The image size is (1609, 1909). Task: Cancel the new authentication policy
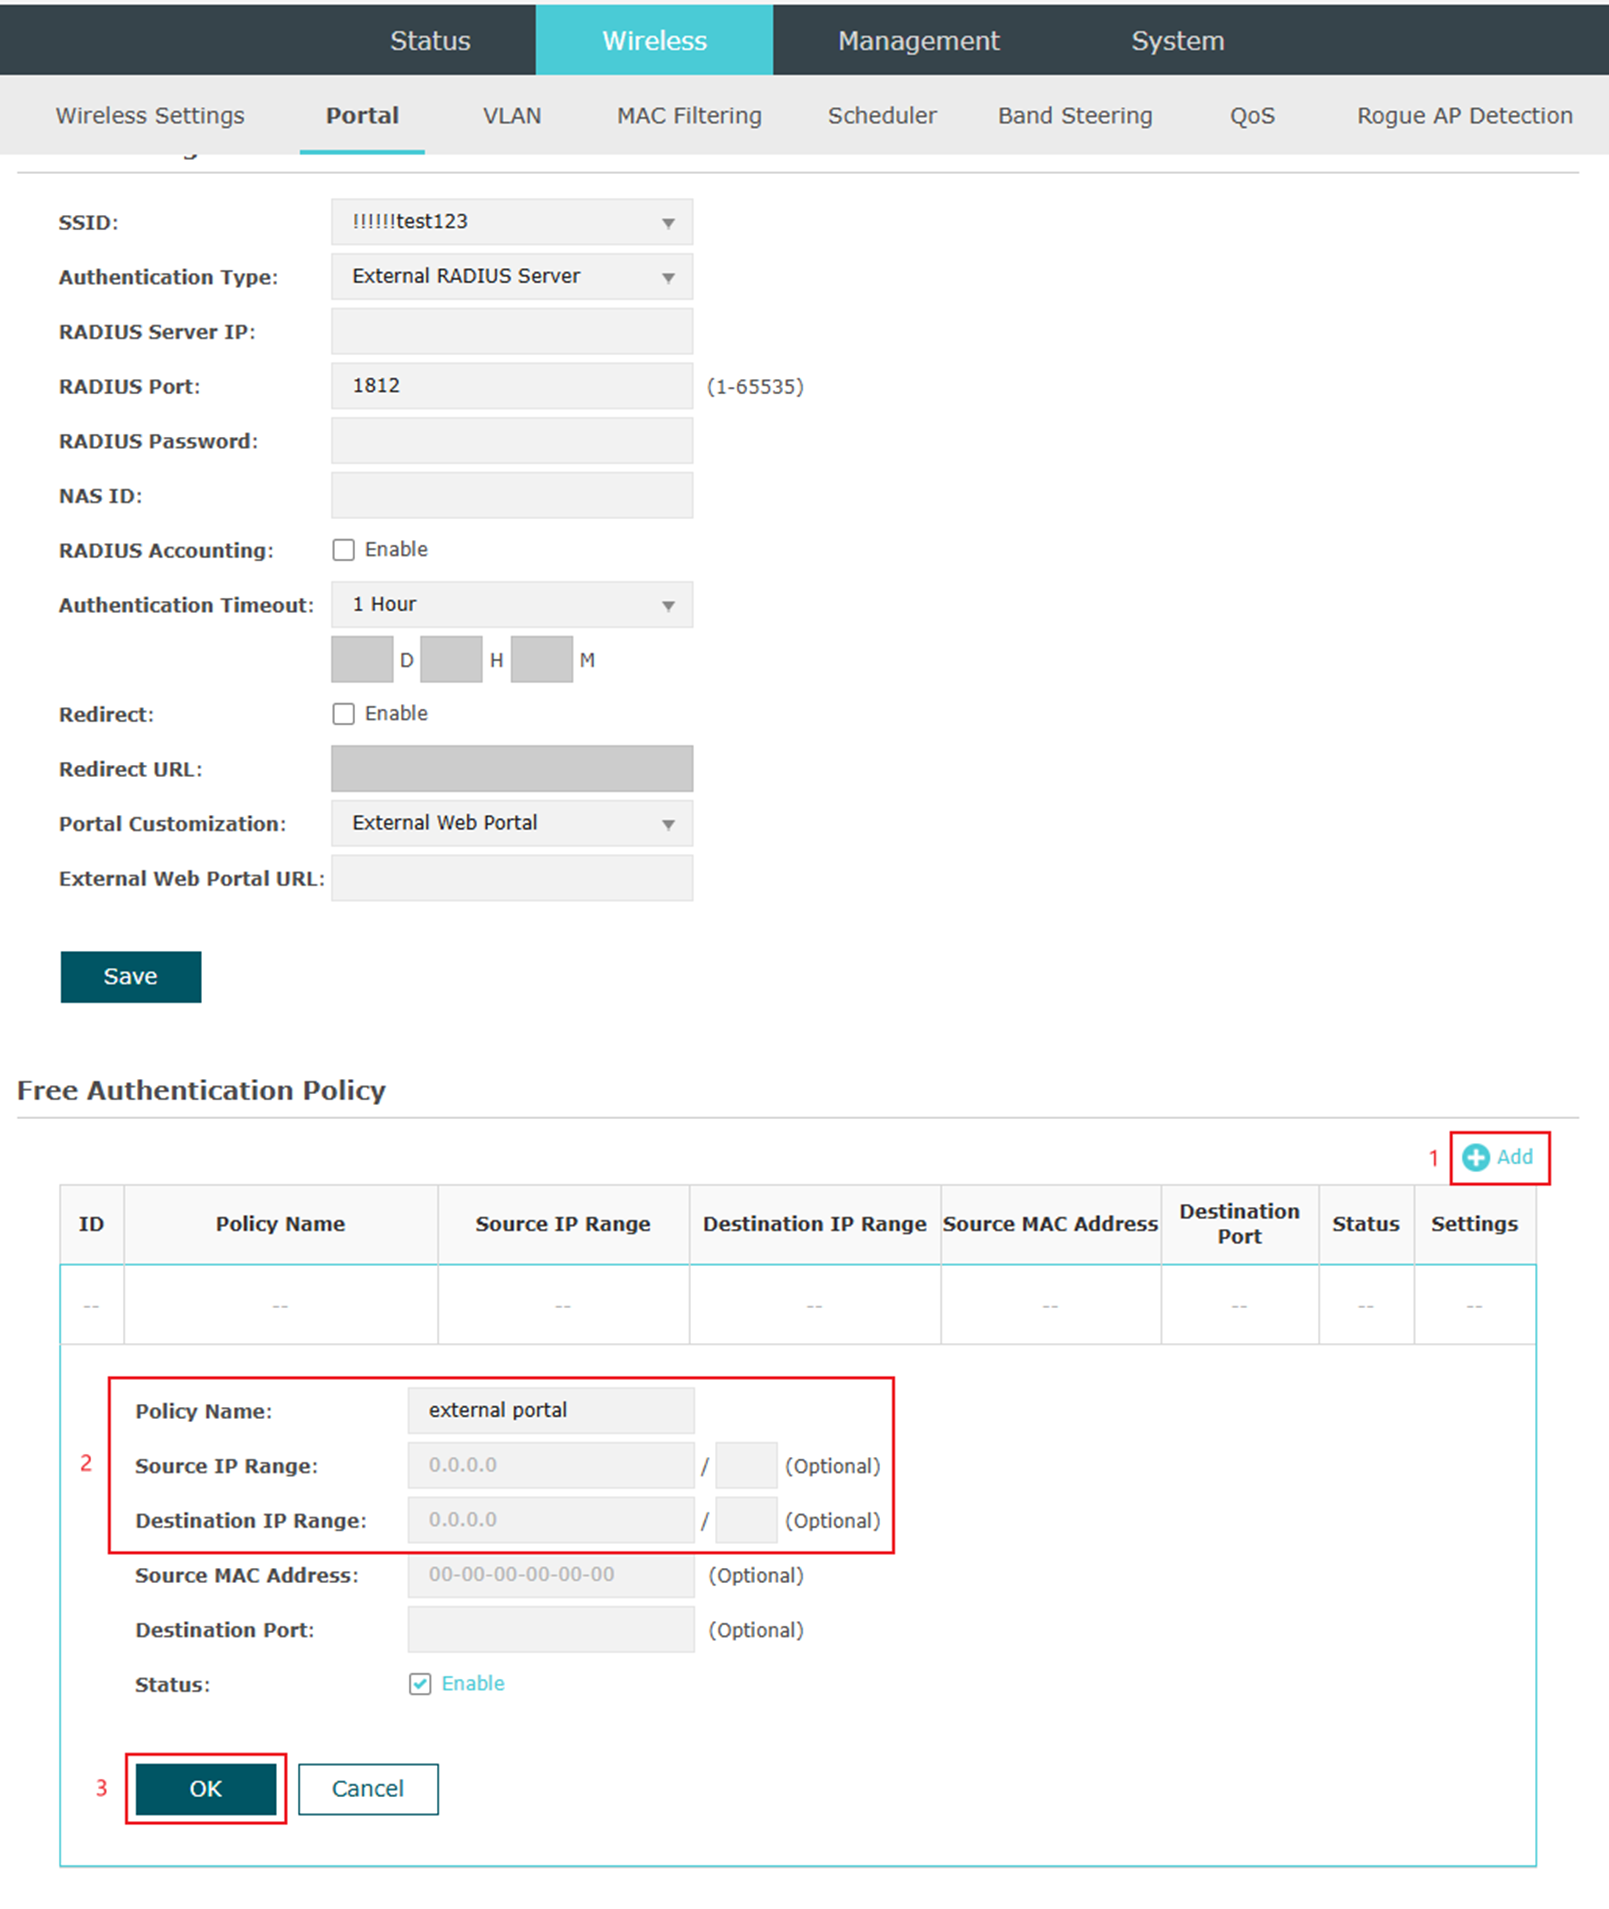(367, 1789)
